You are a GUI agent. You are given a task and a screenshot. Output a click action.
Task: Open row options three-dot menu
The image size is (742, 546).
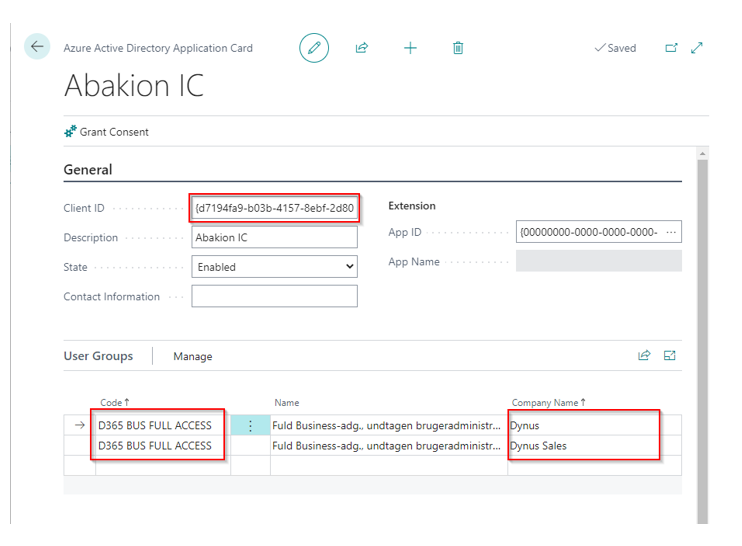tap(250, 426)
